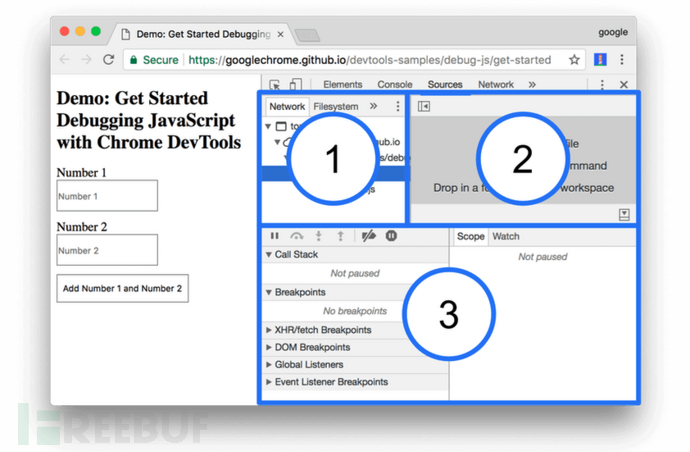Screen dimensions: 690x452
Task: Click the google profile label
Action: pyautogui.click(x=613, y=32)
